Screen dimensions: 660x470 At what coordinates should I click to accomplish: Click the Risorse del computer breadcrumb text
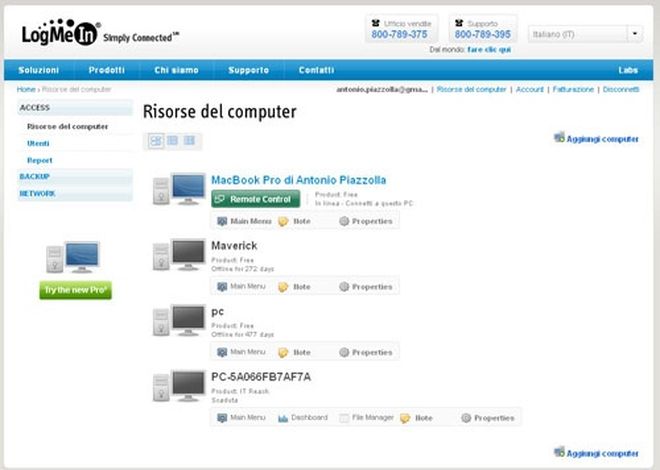(x=77, y=89)
